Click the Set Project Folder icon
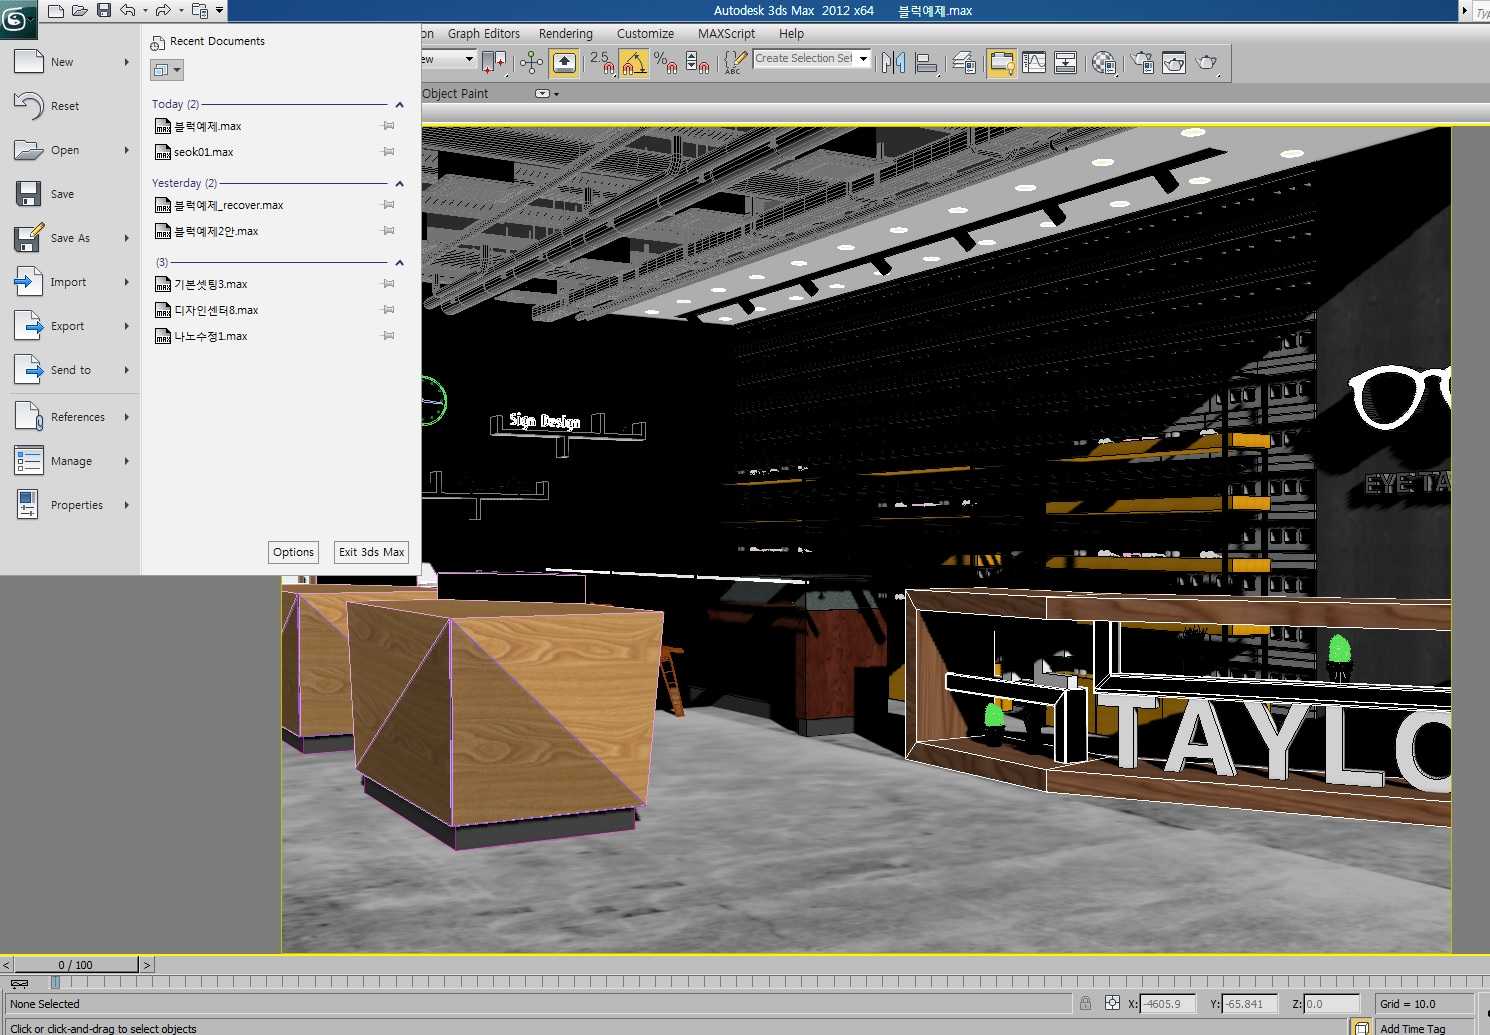 point(200,11)
